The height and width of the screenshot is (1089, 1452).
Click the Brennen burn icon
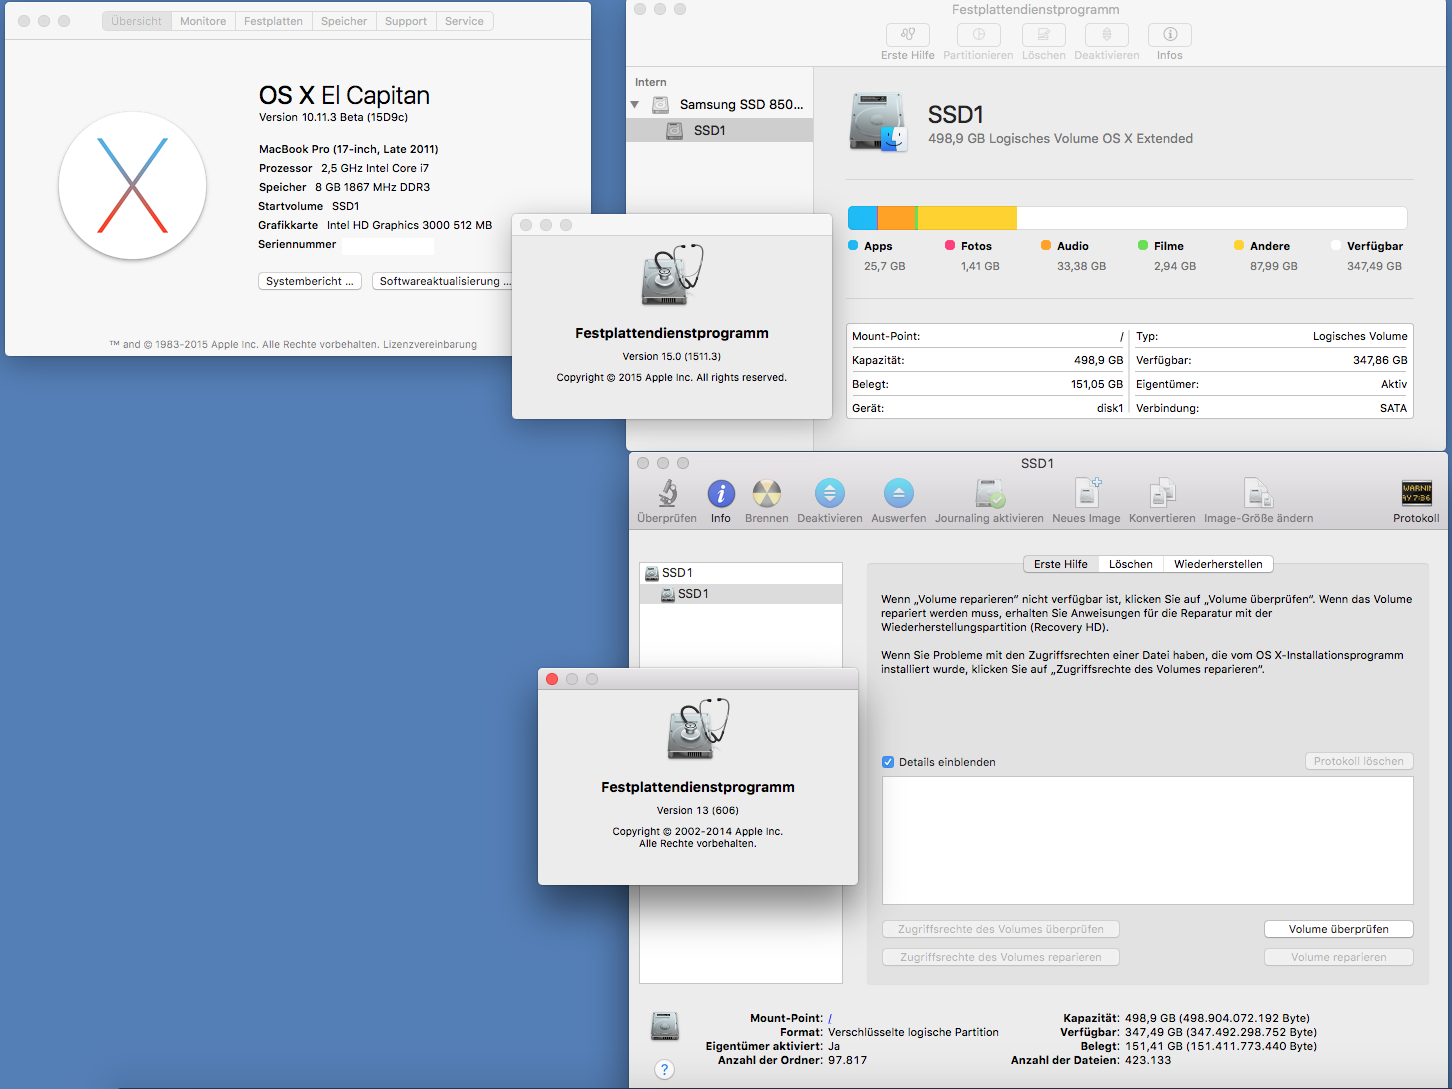coord(767,493)
